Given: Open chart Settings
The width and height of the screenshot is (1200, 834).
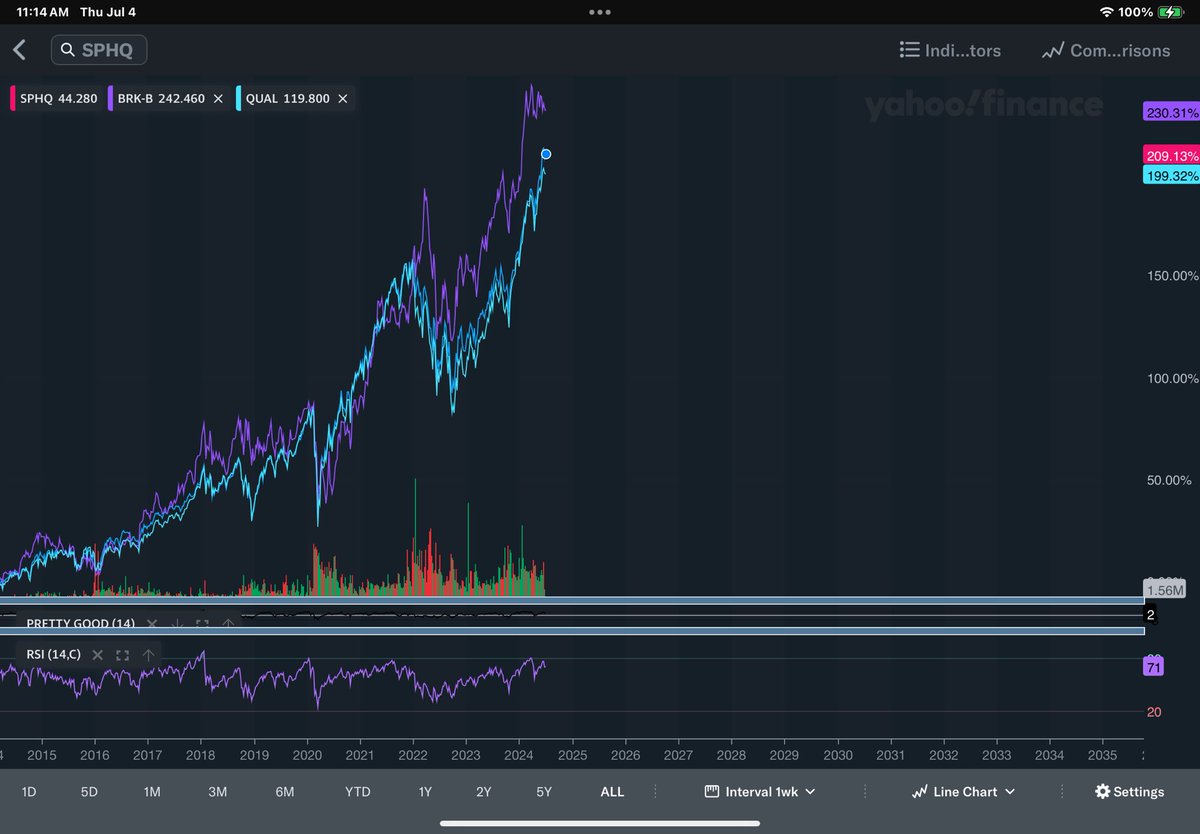Looking at the screenshot, I should 1130,791.
